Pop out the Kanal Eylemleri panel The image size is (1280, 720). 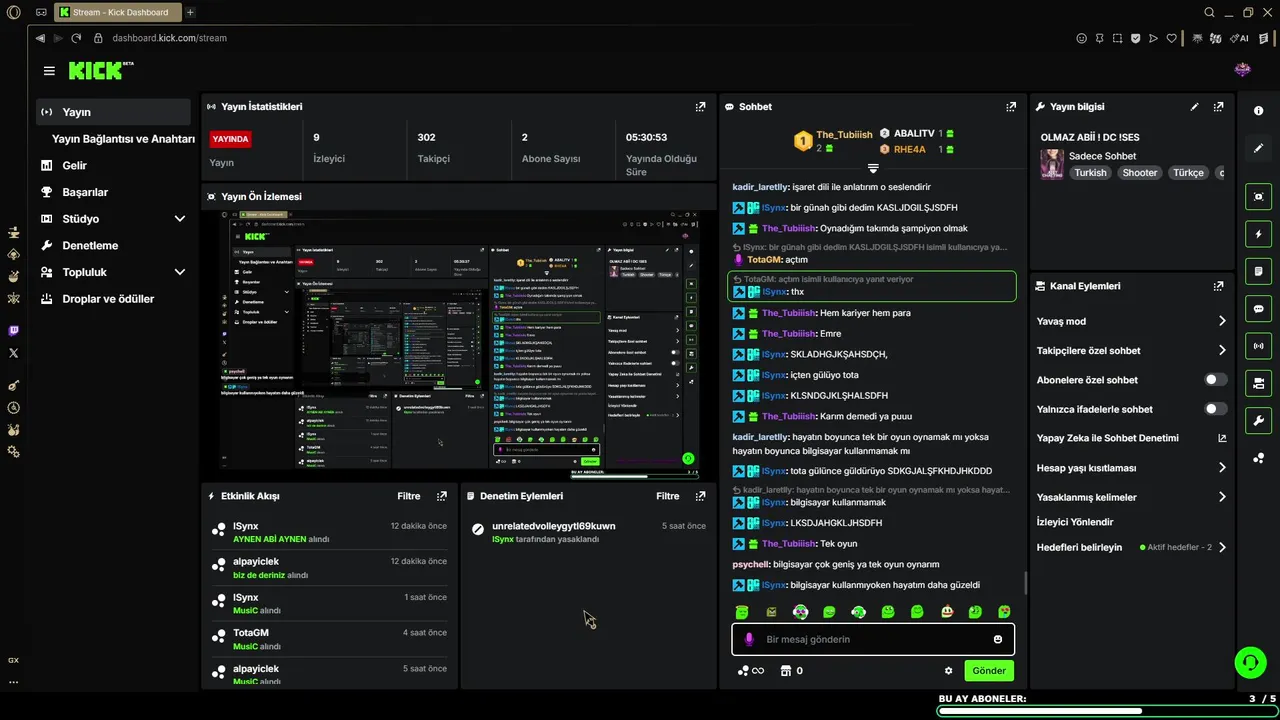(x=1218, y=286)
